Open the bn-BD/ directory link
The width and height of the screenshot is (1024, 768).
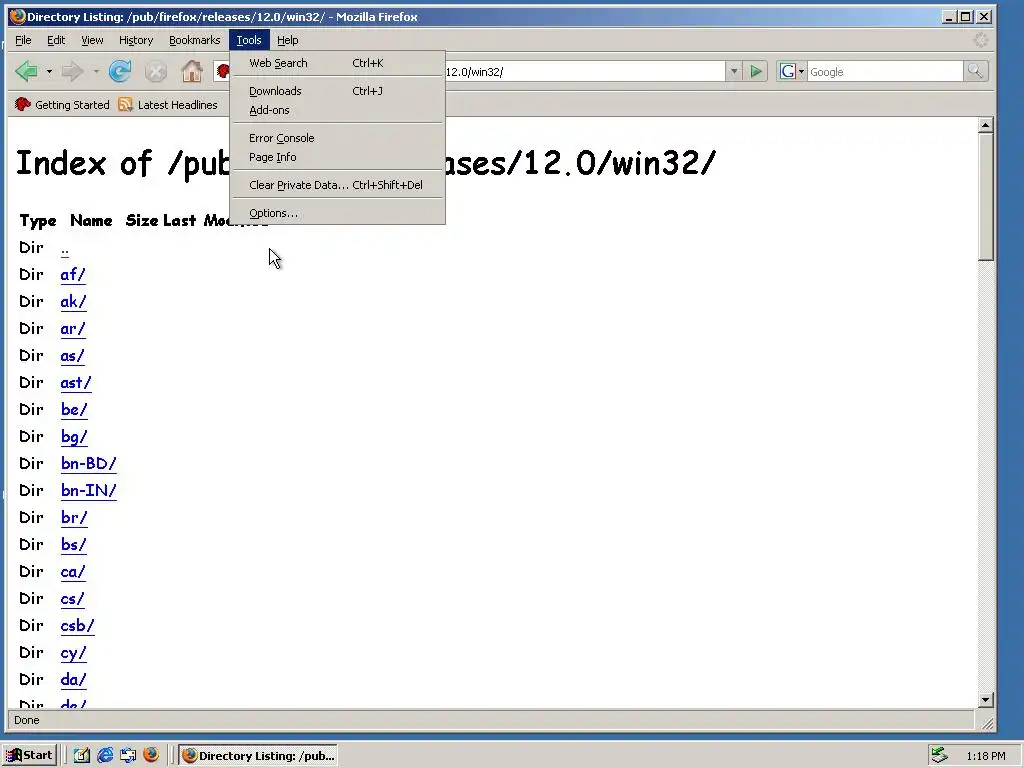(x=89, y=464)
